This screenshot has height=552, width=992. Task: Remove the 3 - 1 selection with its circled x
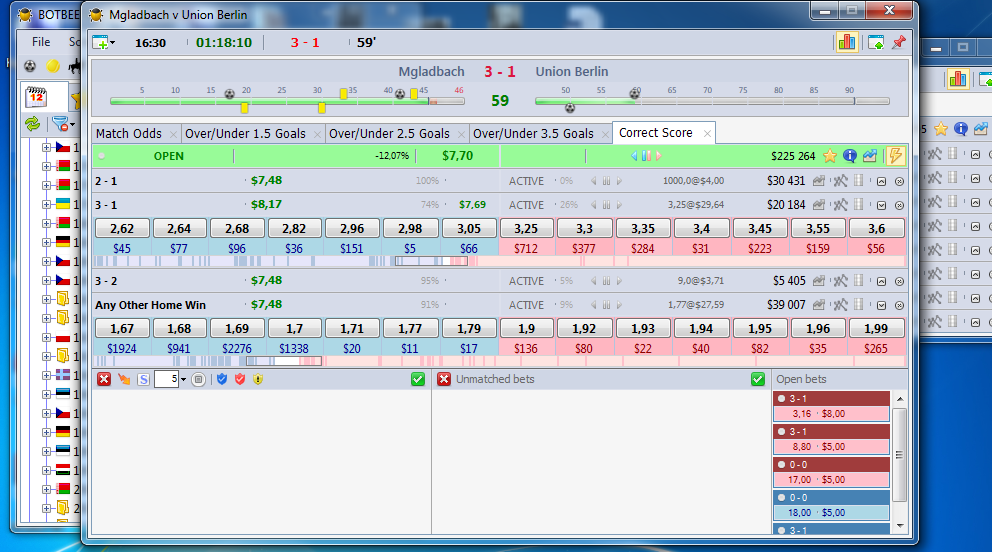coord(899,205)
